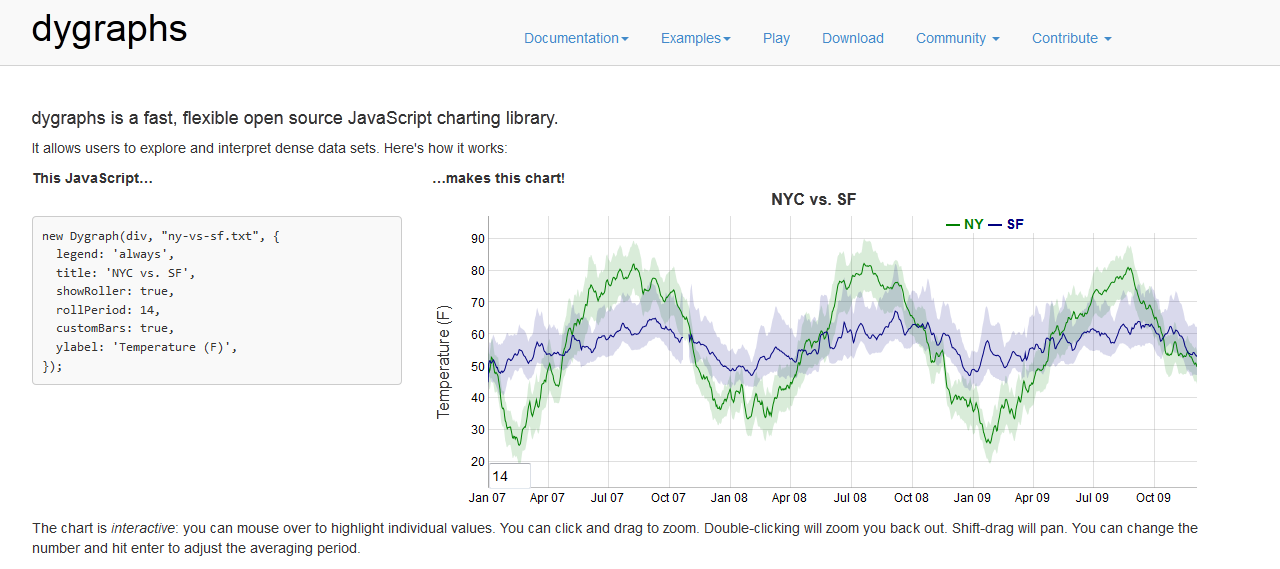
Task: Expand the Examples dropdown
Action: pos(695,38)
